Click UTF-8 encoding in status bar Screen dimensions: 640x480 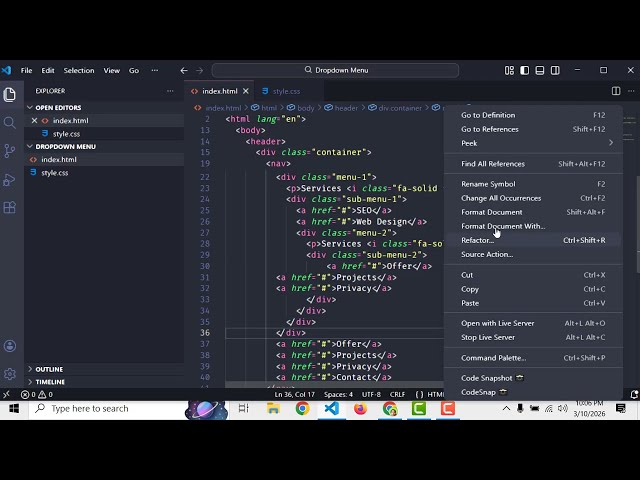(x=371, y=394)
